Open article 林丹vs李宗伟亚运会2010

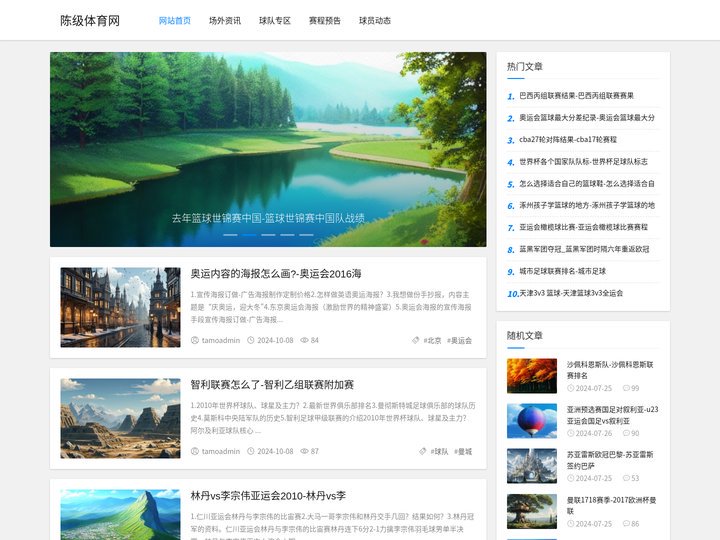(x=268, y=496)
